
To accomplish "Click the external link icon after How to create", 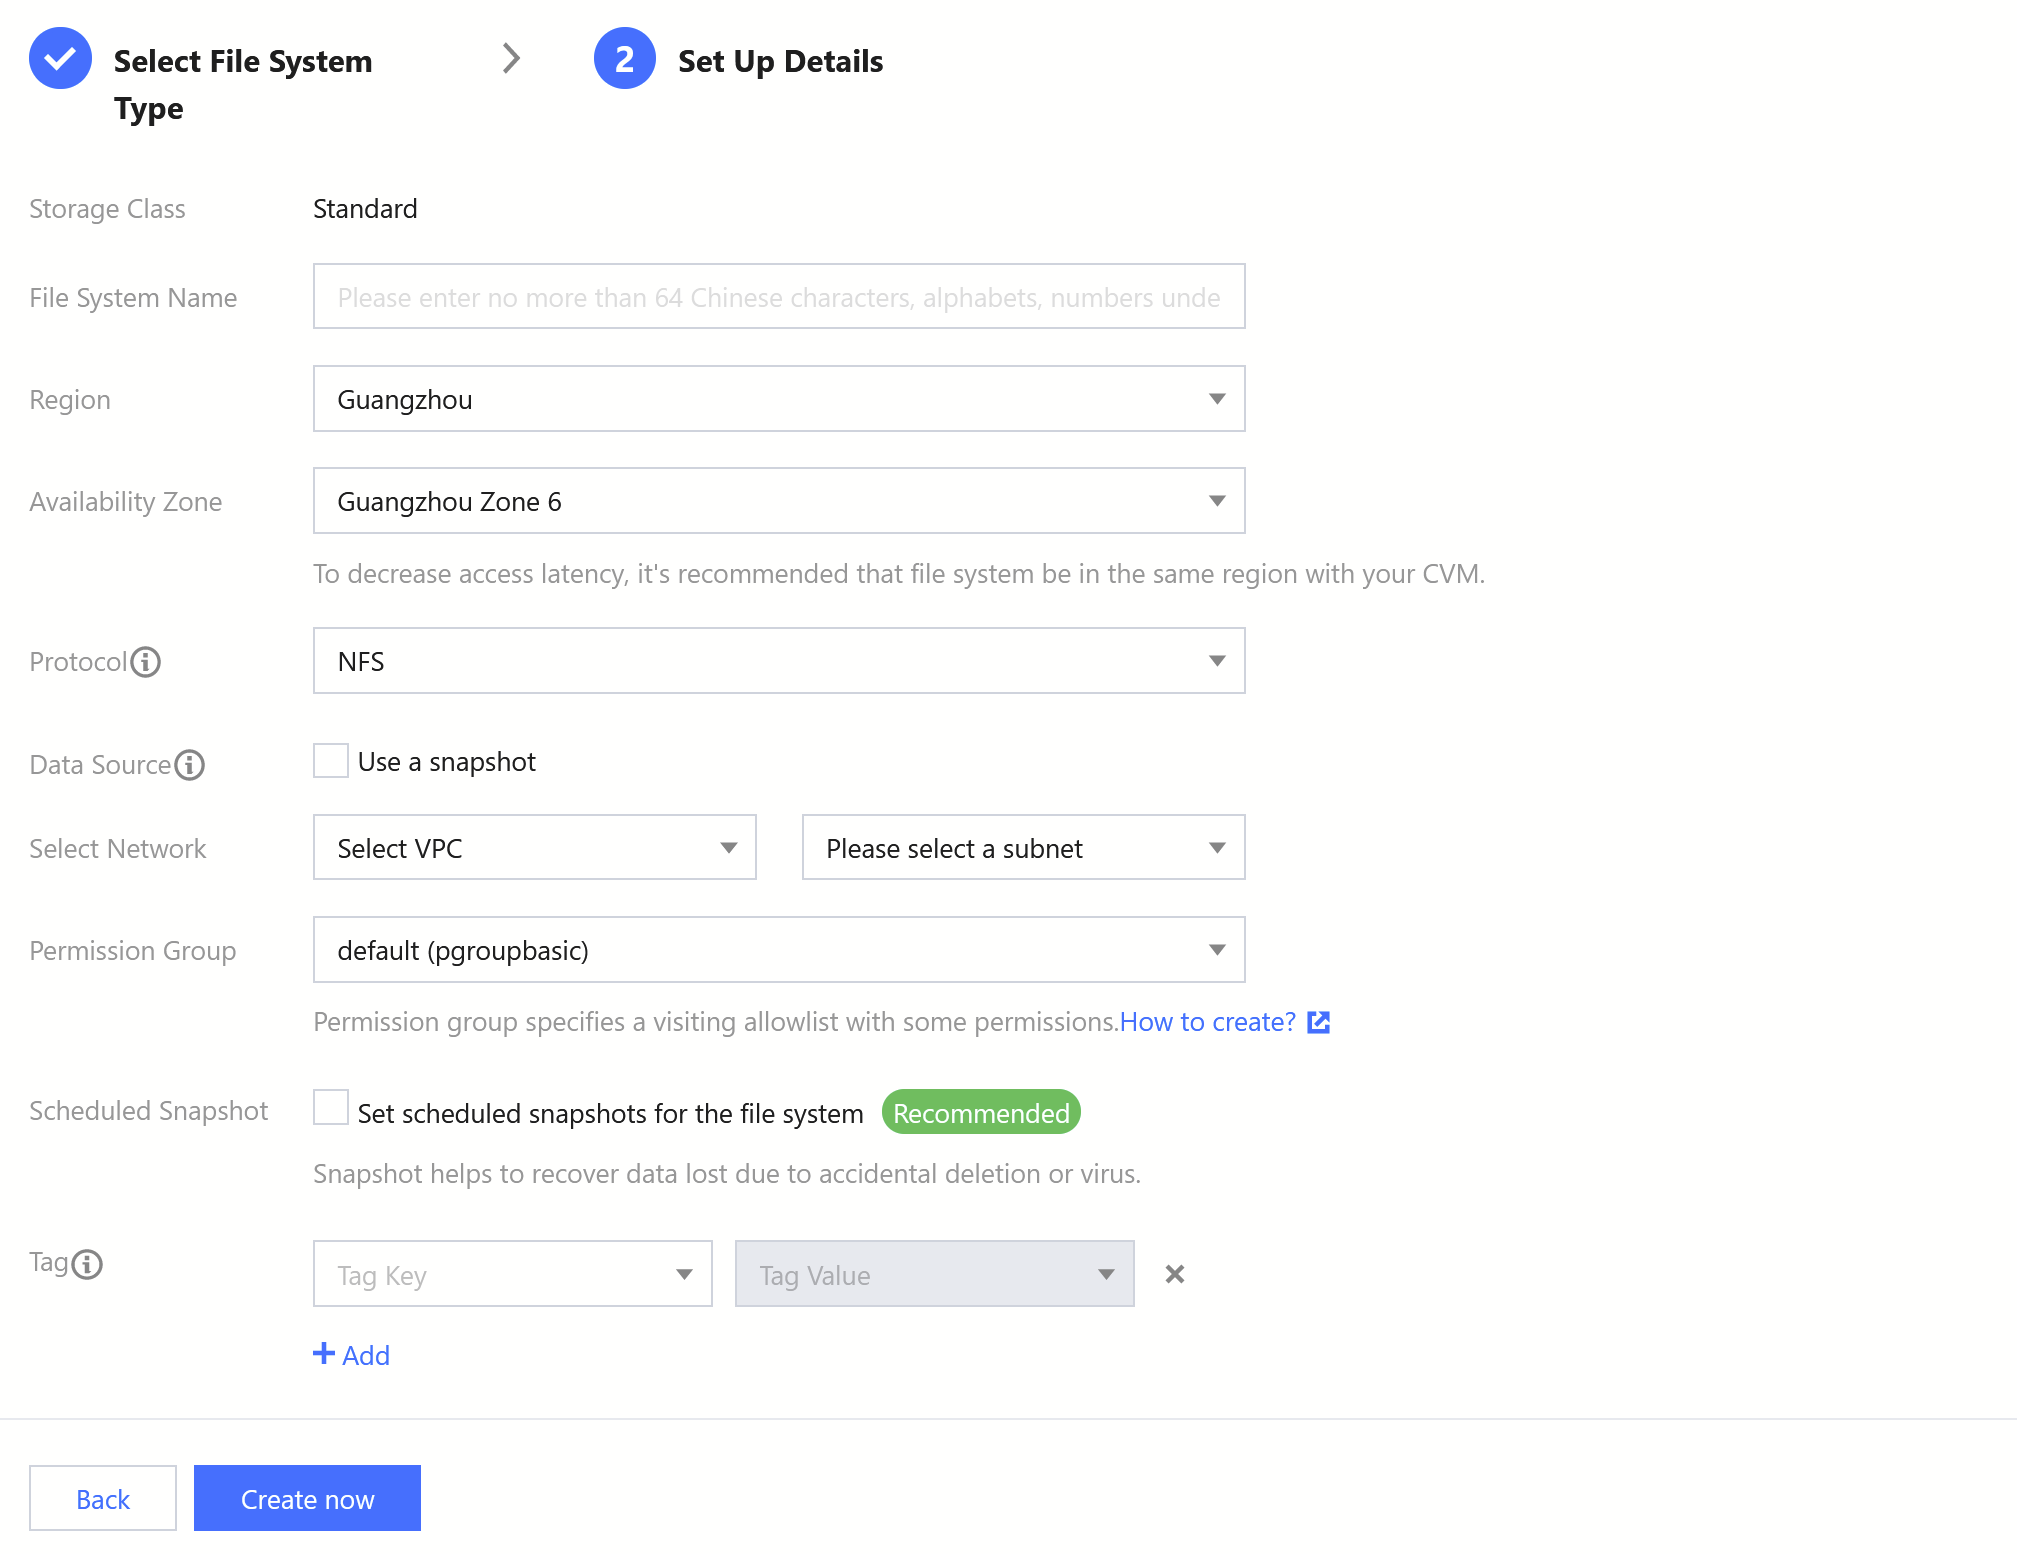I will tap(1319, 1022).
